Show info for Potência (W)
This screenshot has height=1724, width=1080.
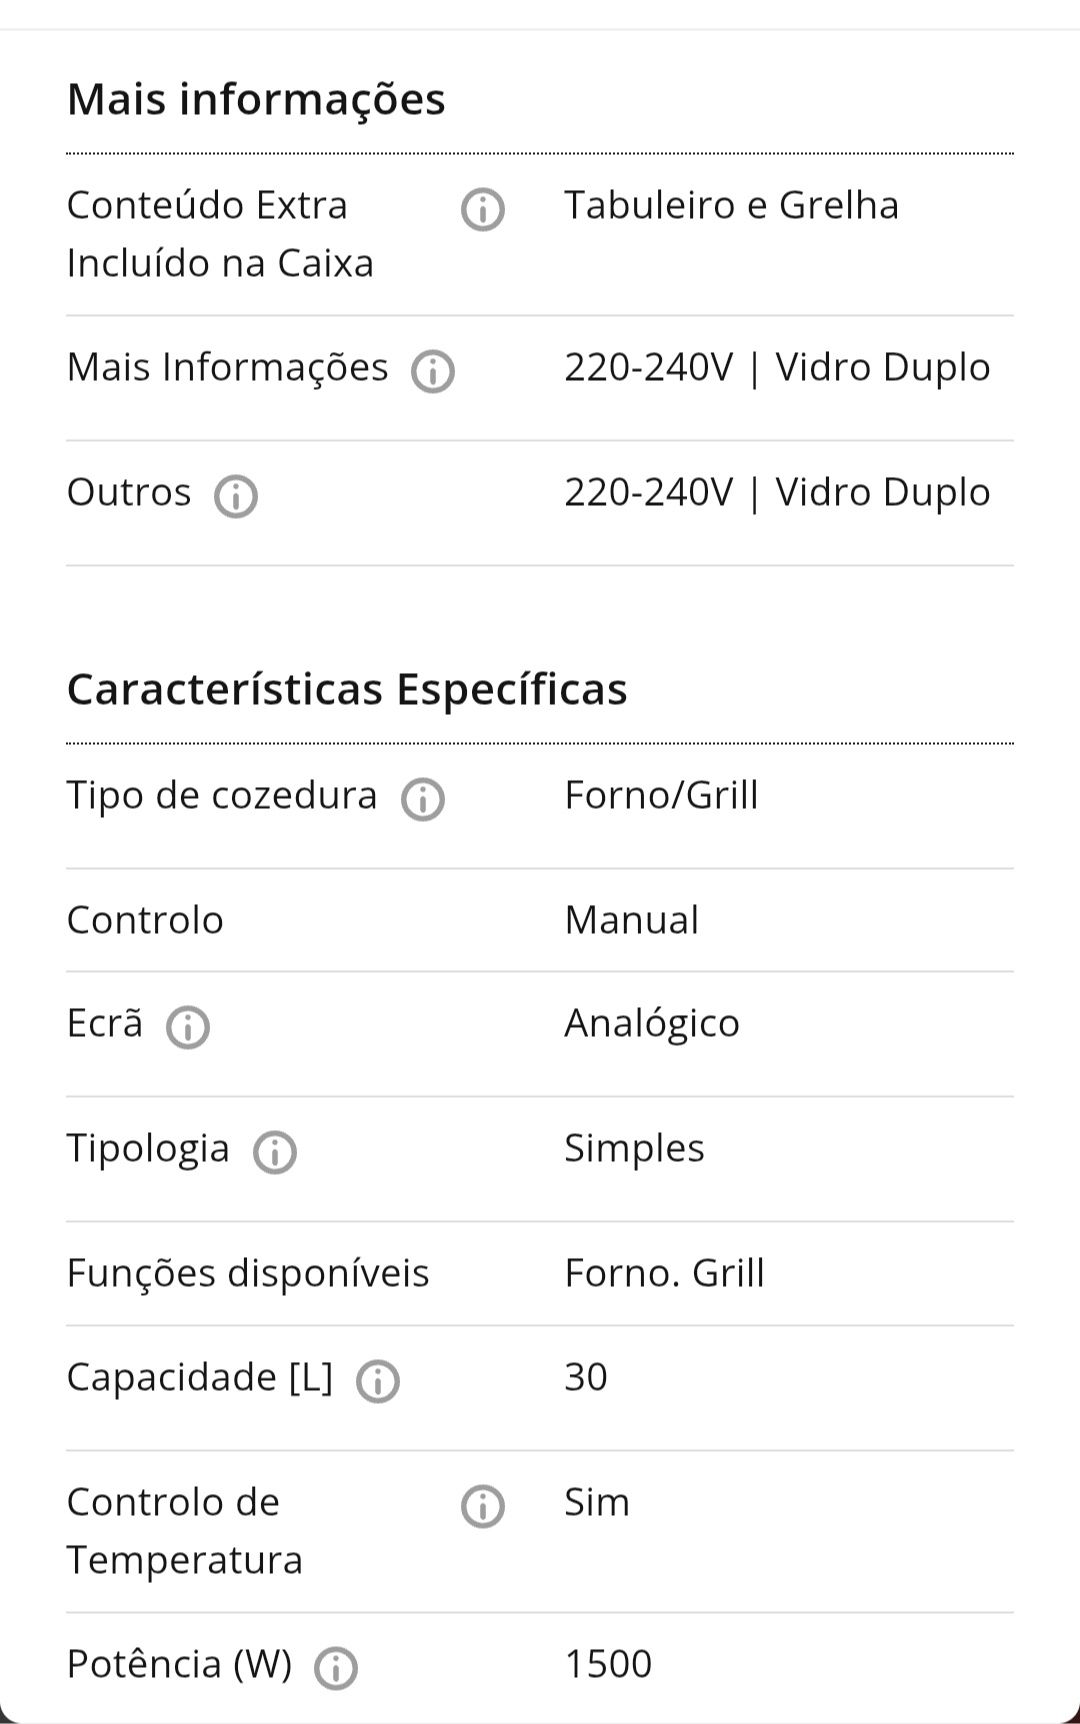coord(336,1668)
